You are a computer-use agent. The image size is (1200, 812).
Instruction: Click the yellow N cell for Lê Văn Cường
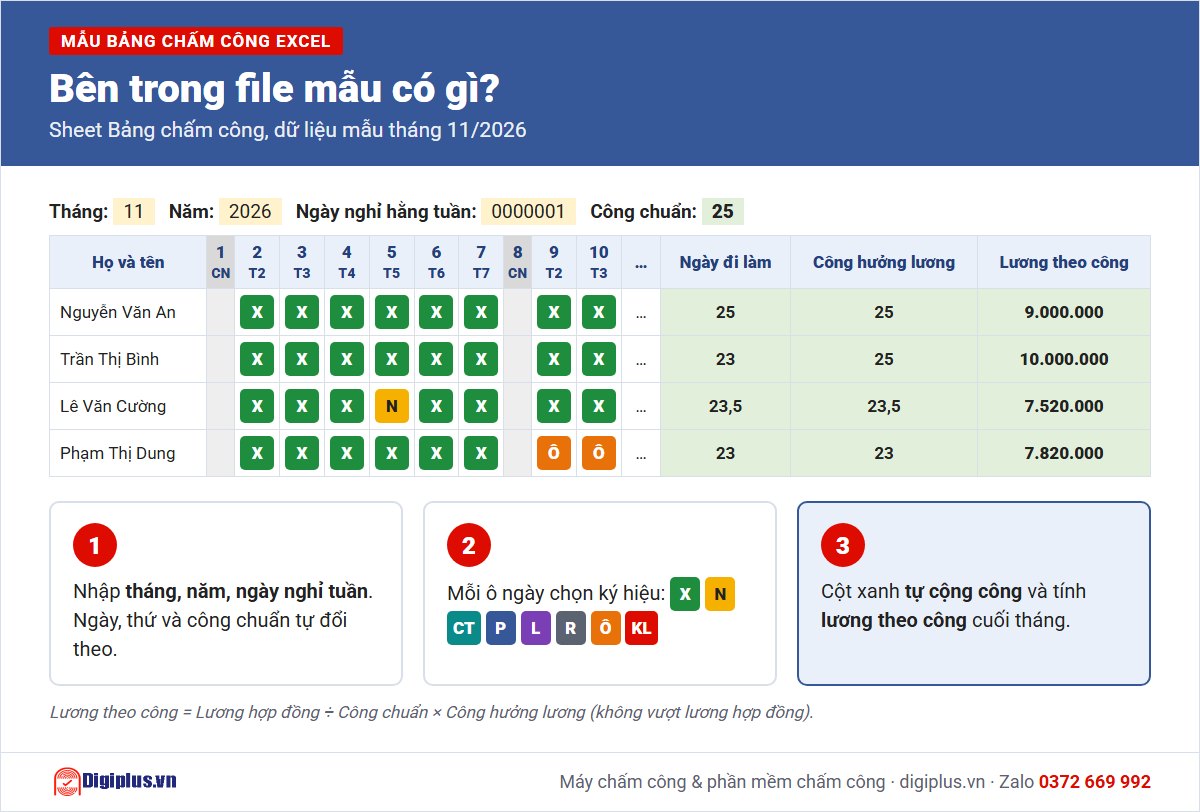pos(392,406)
